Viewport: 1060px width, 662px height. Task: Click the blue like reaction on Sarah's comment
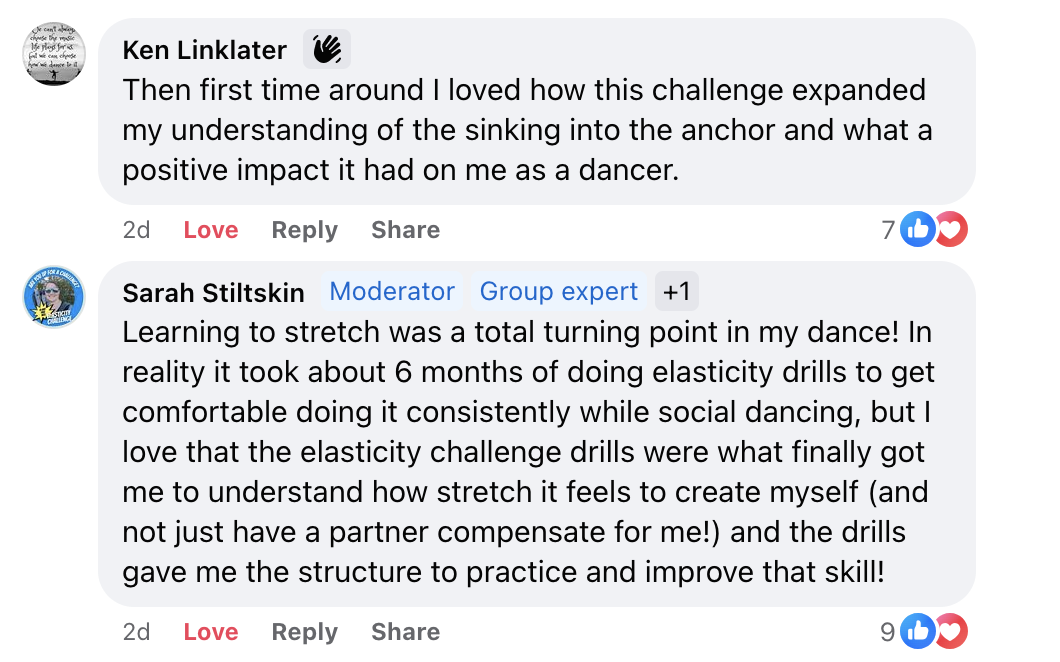pyautogui.click(x=917, y=631)
